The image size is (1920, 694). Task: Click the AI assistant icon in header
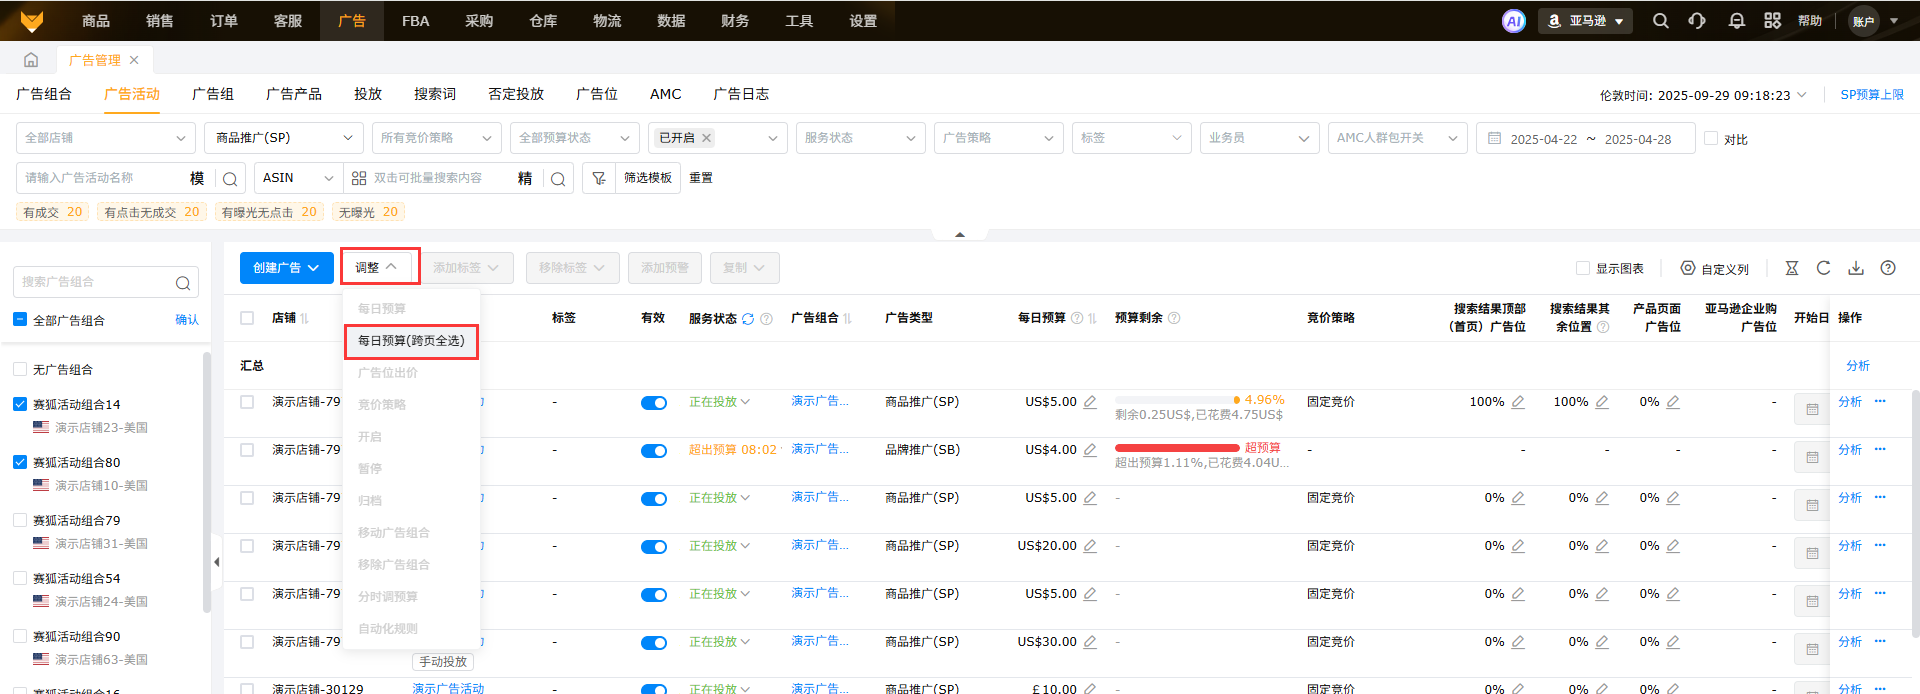coord(1513,21)
